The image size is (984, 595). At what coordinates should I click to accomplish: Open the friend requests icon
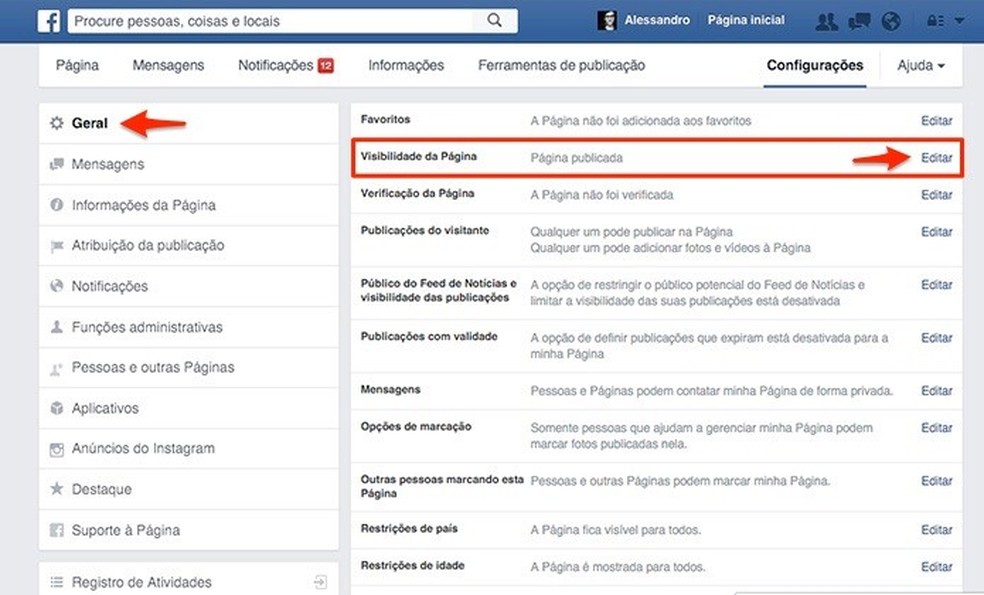827,20
